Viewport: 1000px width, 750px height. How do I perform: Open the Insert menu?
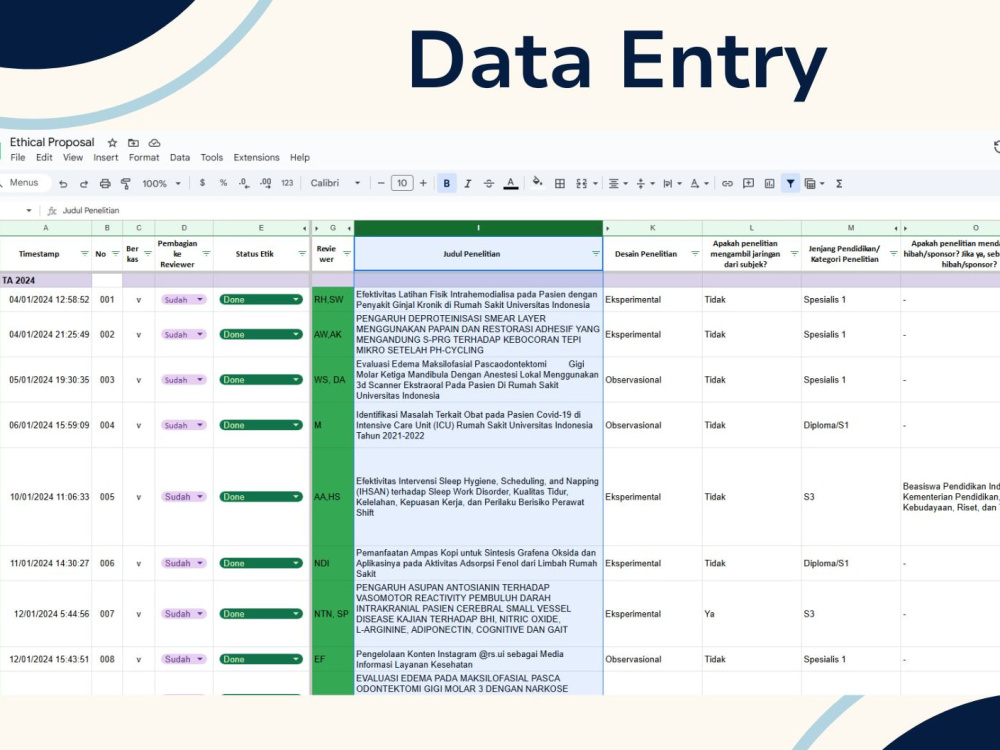106,158
